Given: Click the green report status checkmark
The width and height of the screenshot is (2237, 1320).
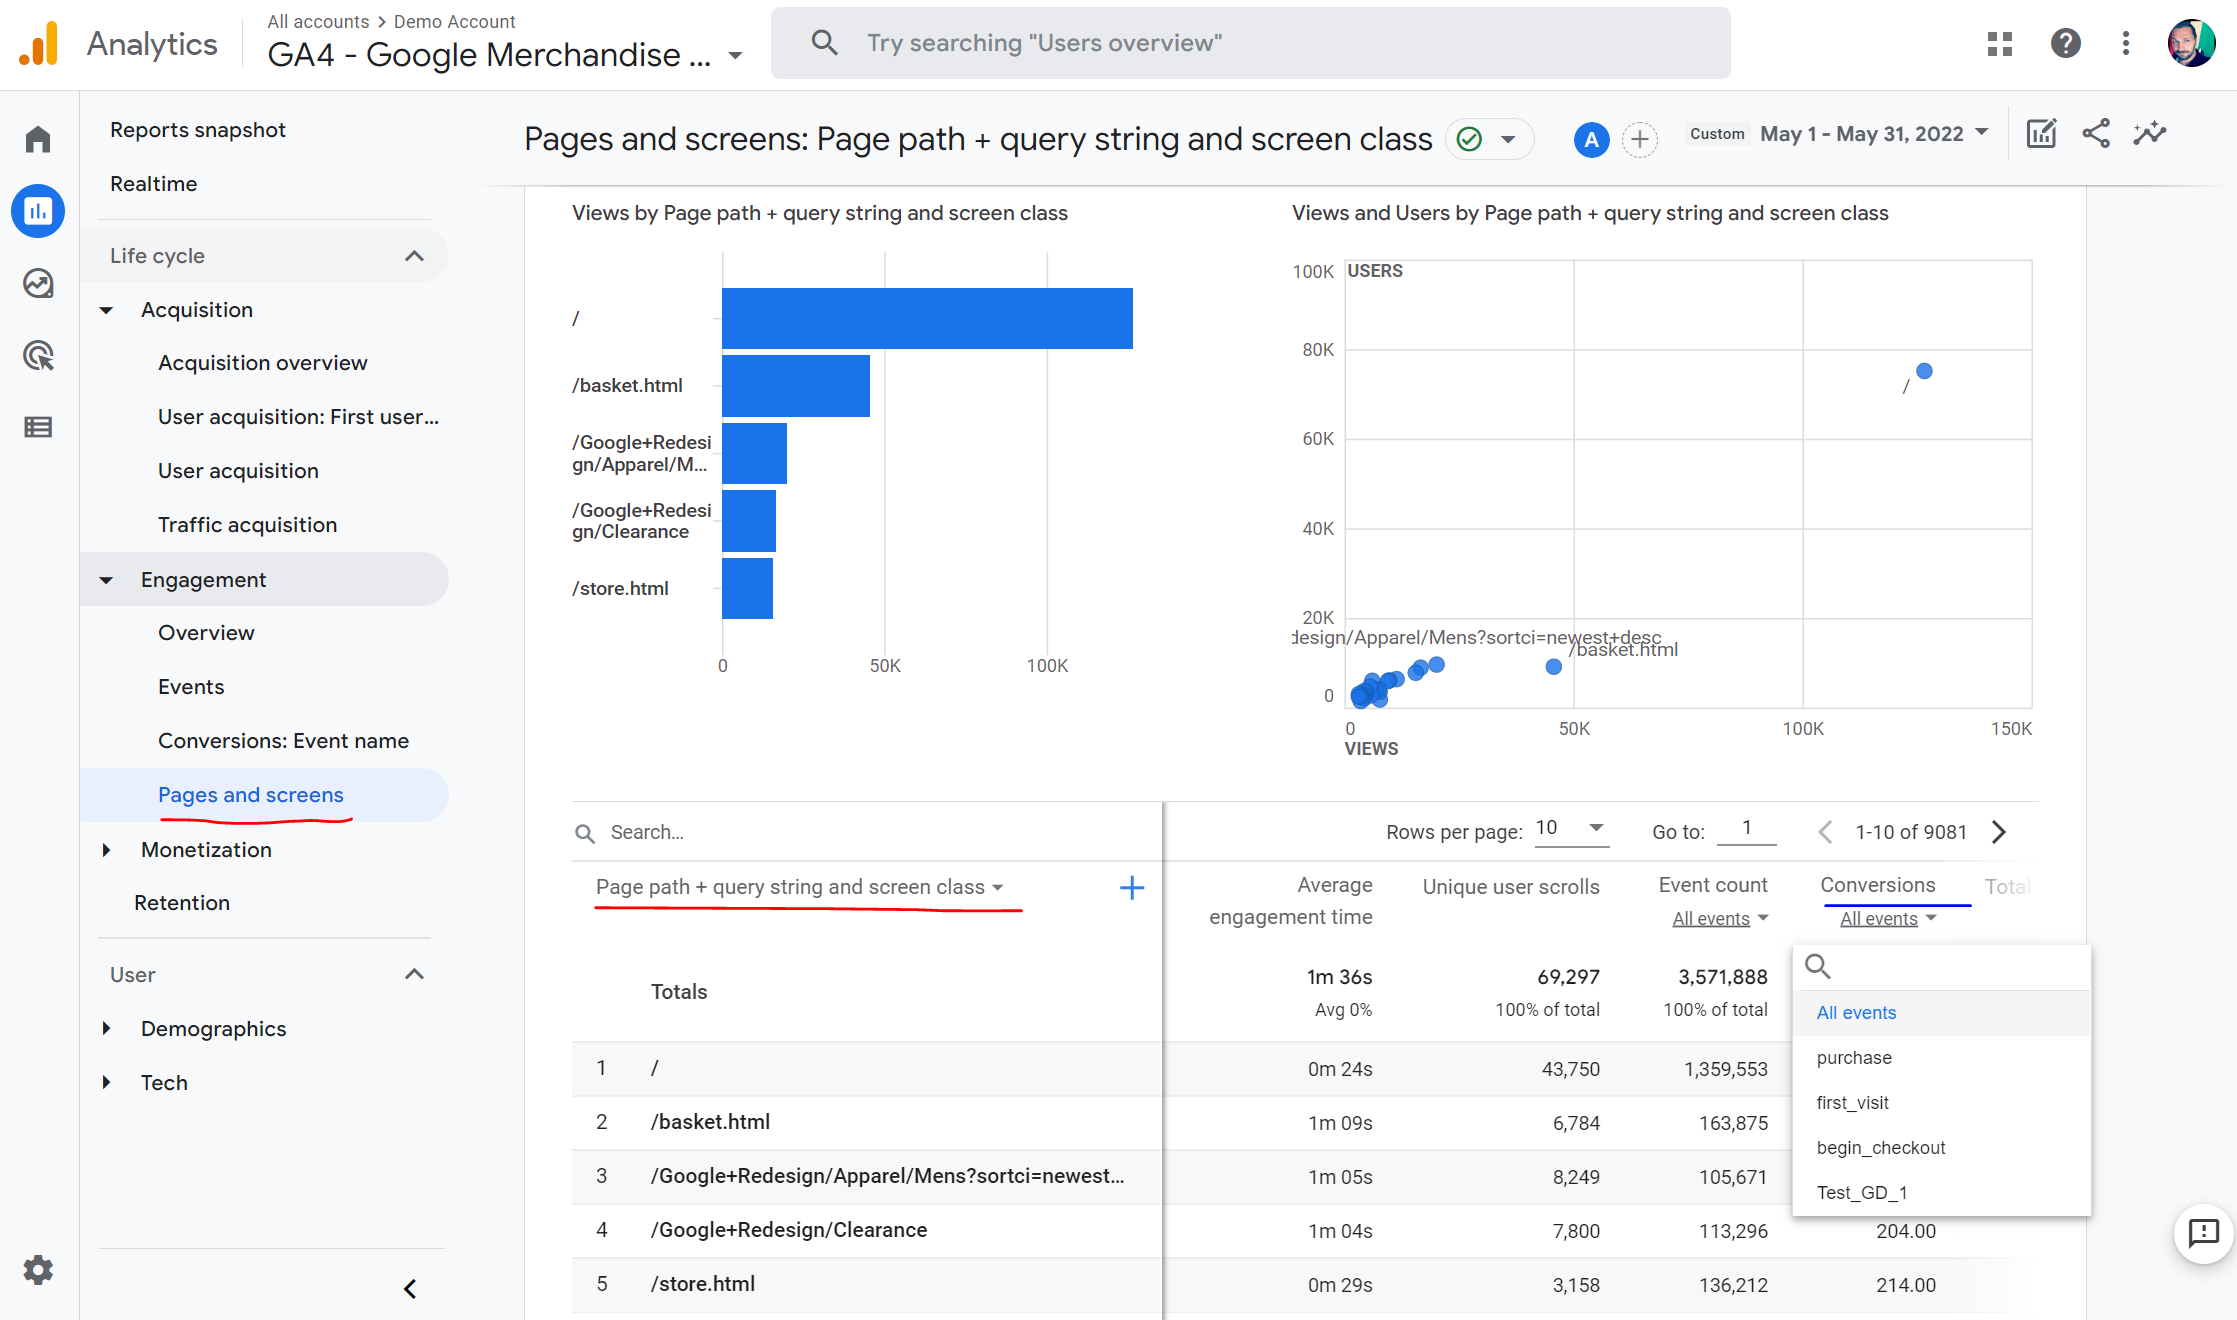Looking at the screenshot, I should (x=1469, y=139).
